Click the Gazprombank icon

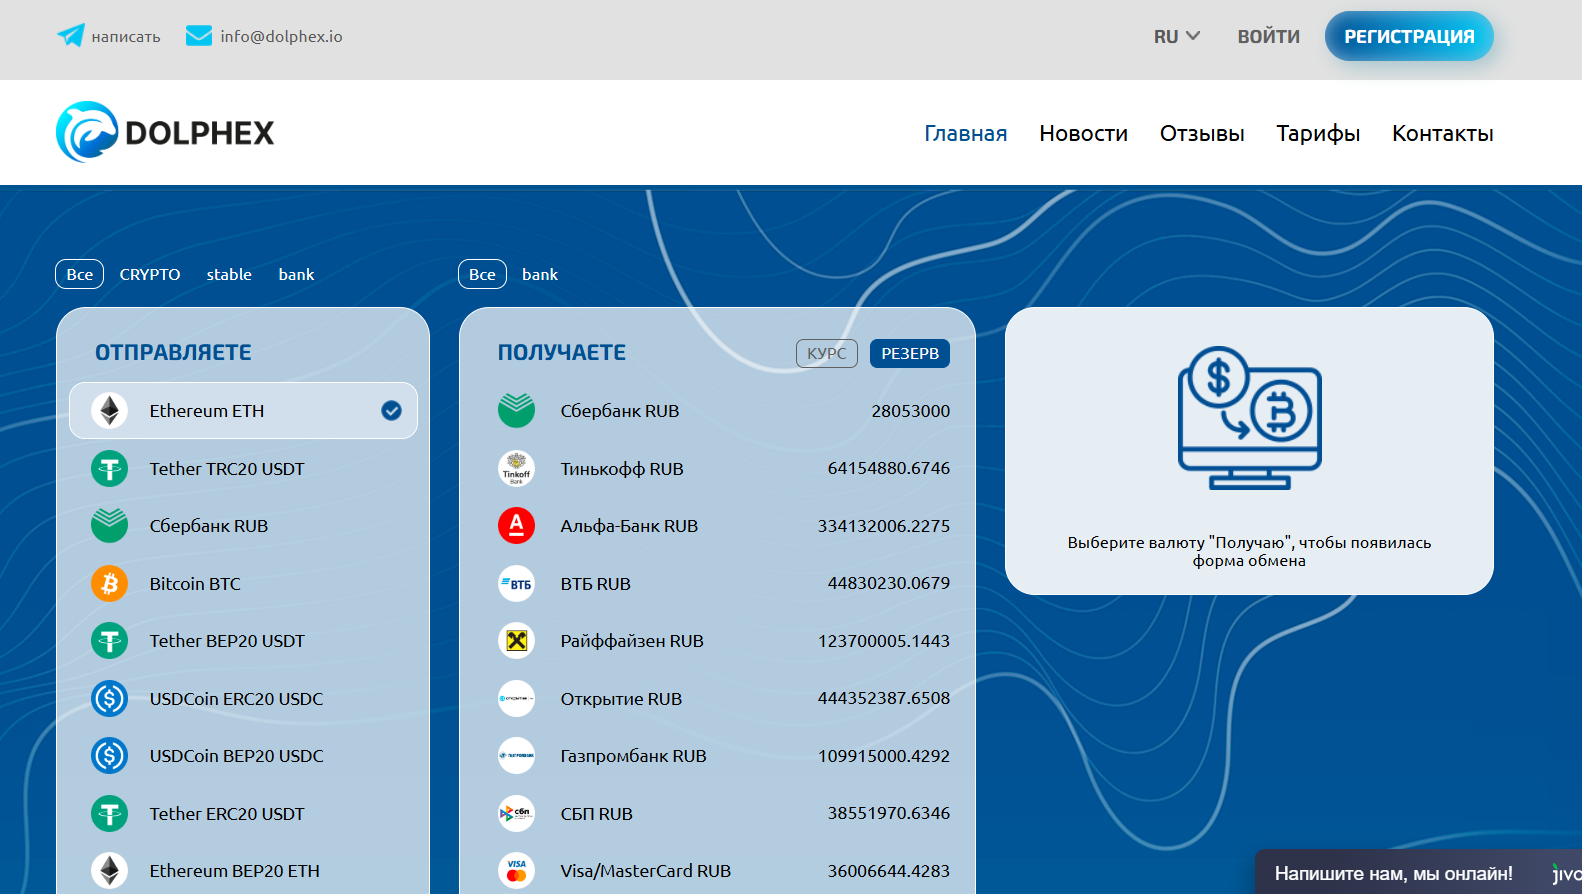pyautogui.click(x=516, y=756)
